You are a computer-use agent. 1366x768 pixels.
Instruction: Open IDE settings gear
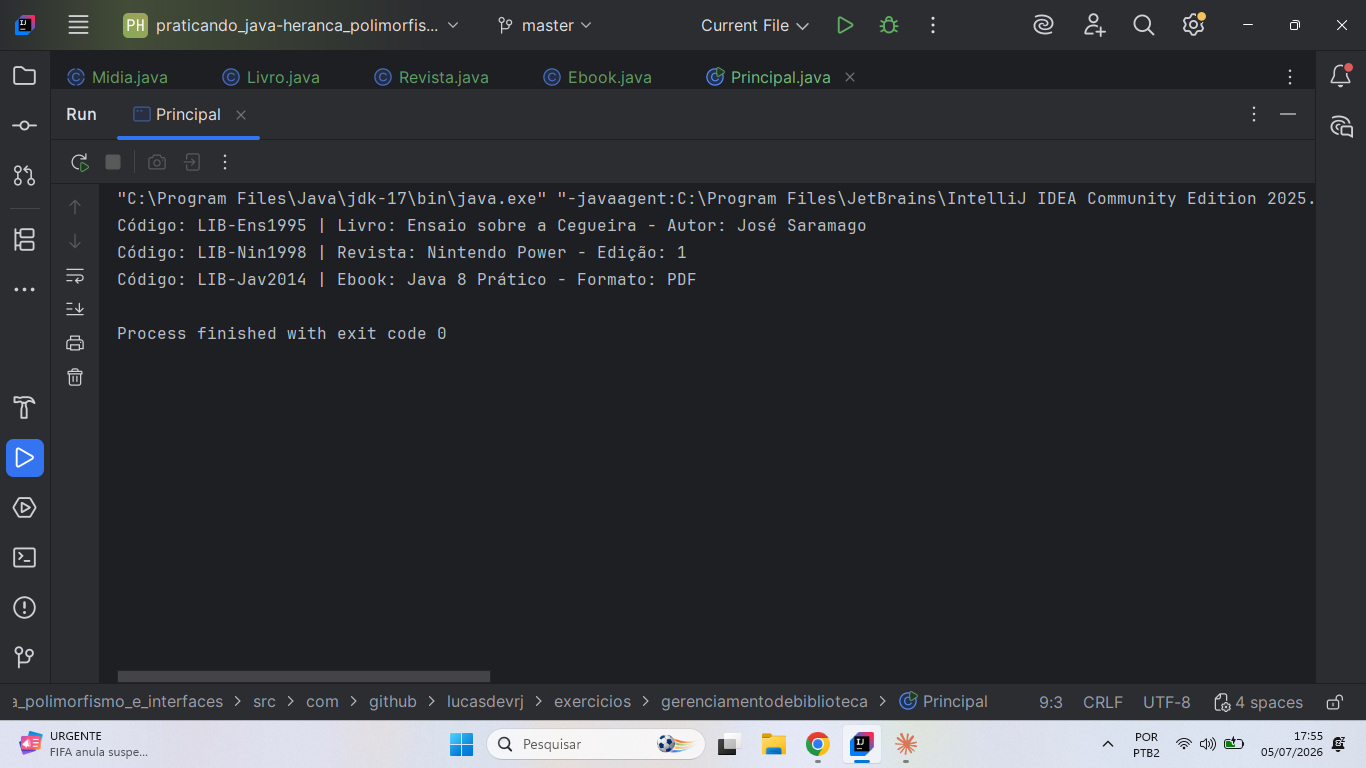pos(1193,25)
